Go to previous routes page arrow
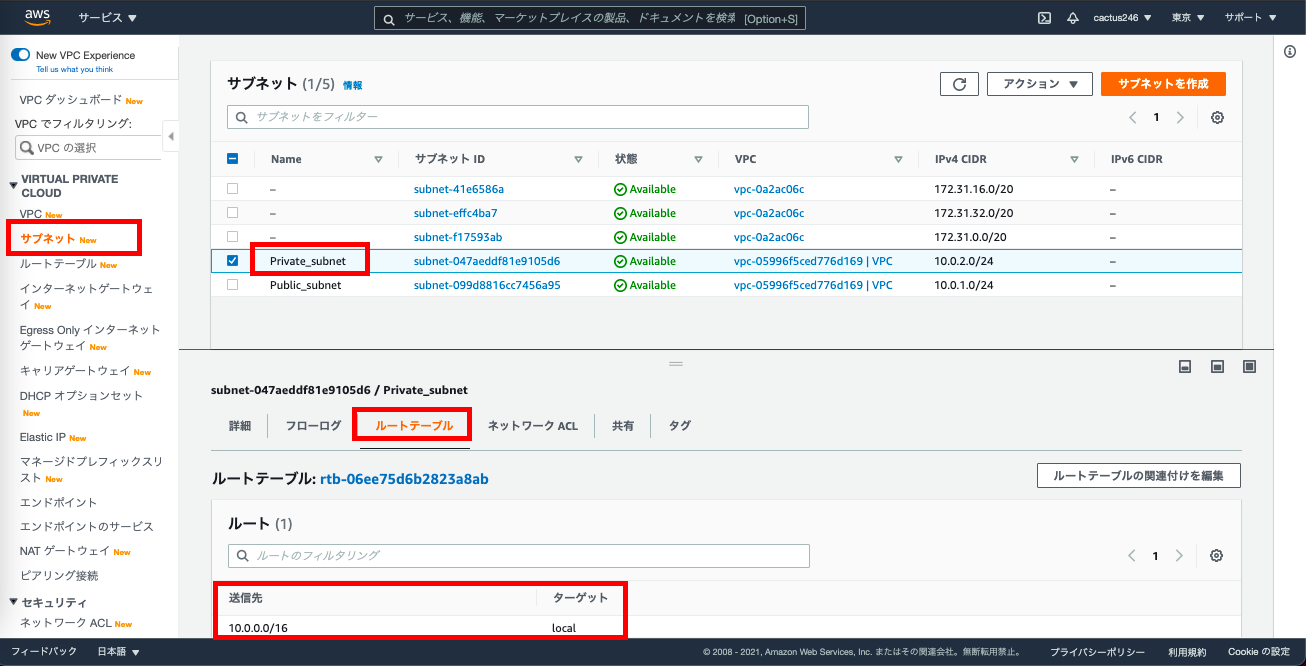The width and height of the screenshot is (1306, 666). click(1133, 555)
